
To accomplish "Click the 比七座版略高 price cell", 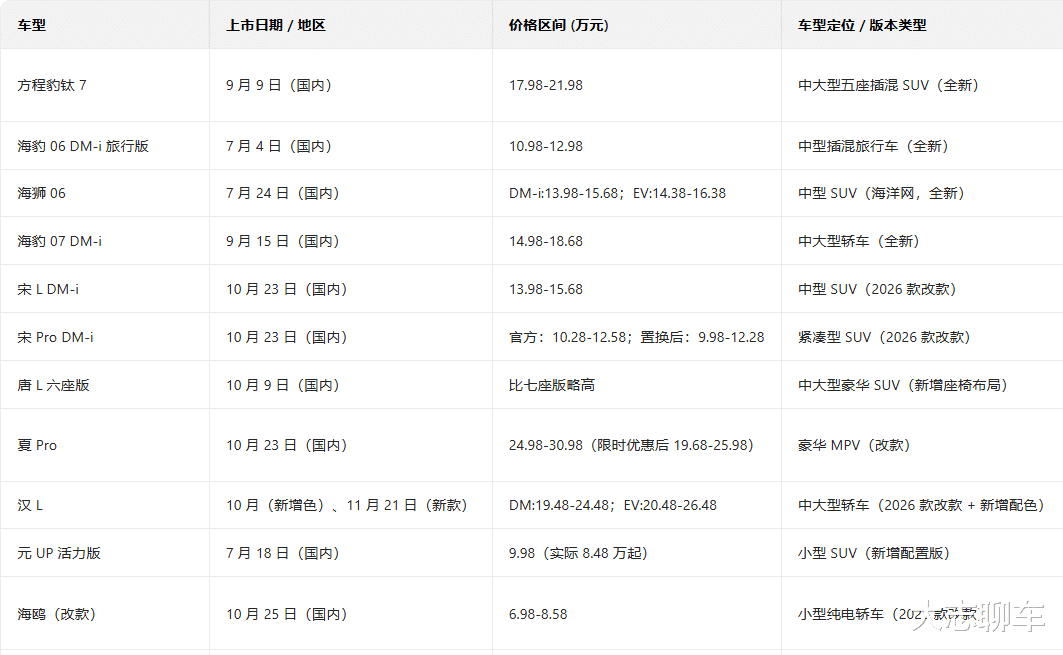I will pos(552,385).
